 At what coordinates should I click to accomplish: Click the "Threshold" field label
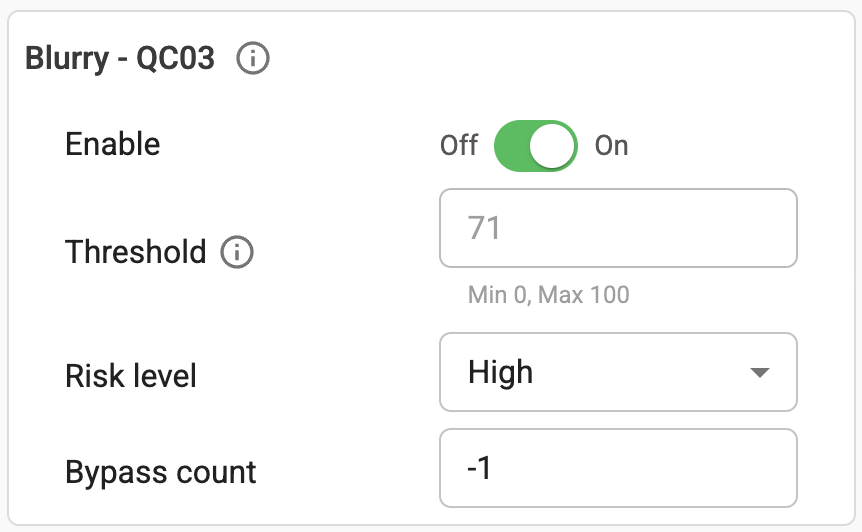pyautogui.click(x=136, y=252)
